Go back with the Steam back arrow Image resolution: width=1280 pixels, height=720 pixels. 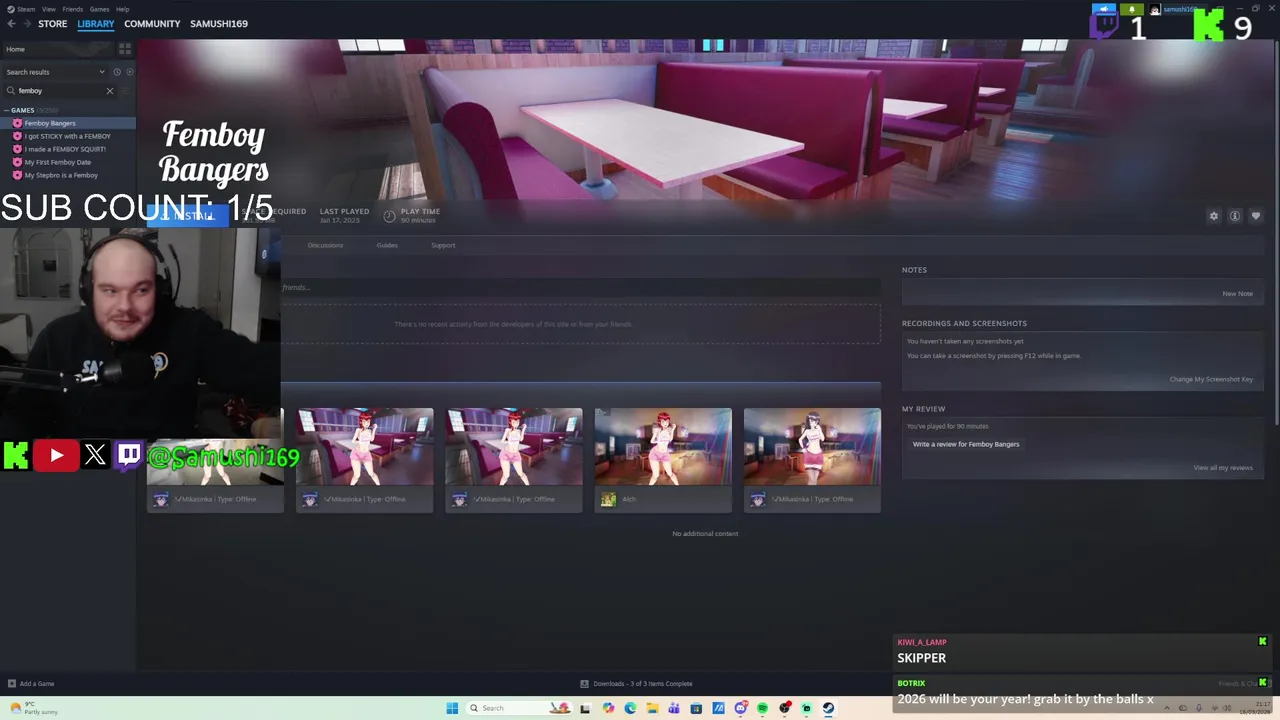coord(11,24)
